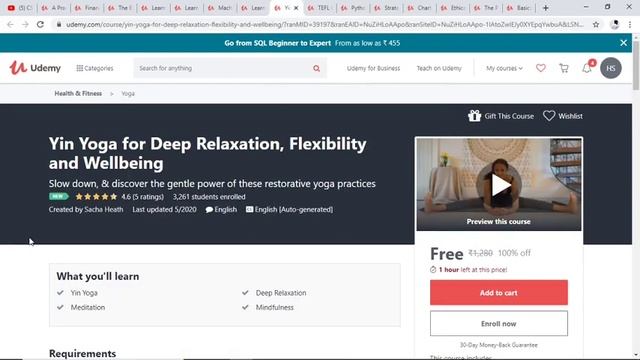Click the Last updated 5/2020 text
This screenshot has height=360, width=640.
[x=164, y=209]
